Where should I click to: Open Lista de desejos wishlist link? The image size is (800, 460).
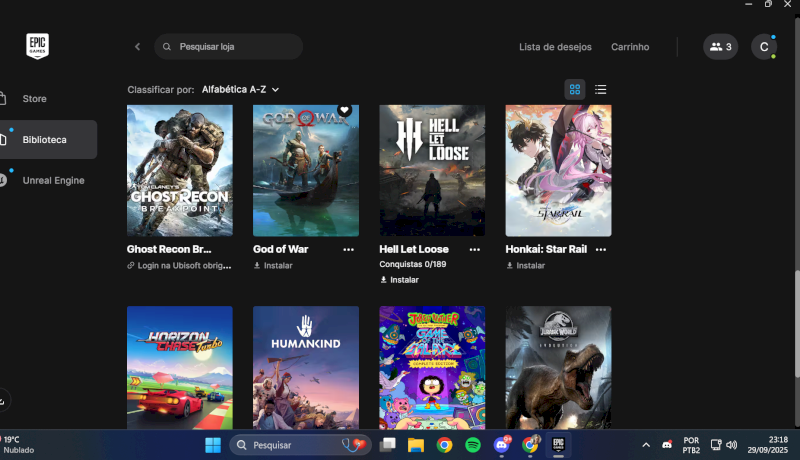555,47
